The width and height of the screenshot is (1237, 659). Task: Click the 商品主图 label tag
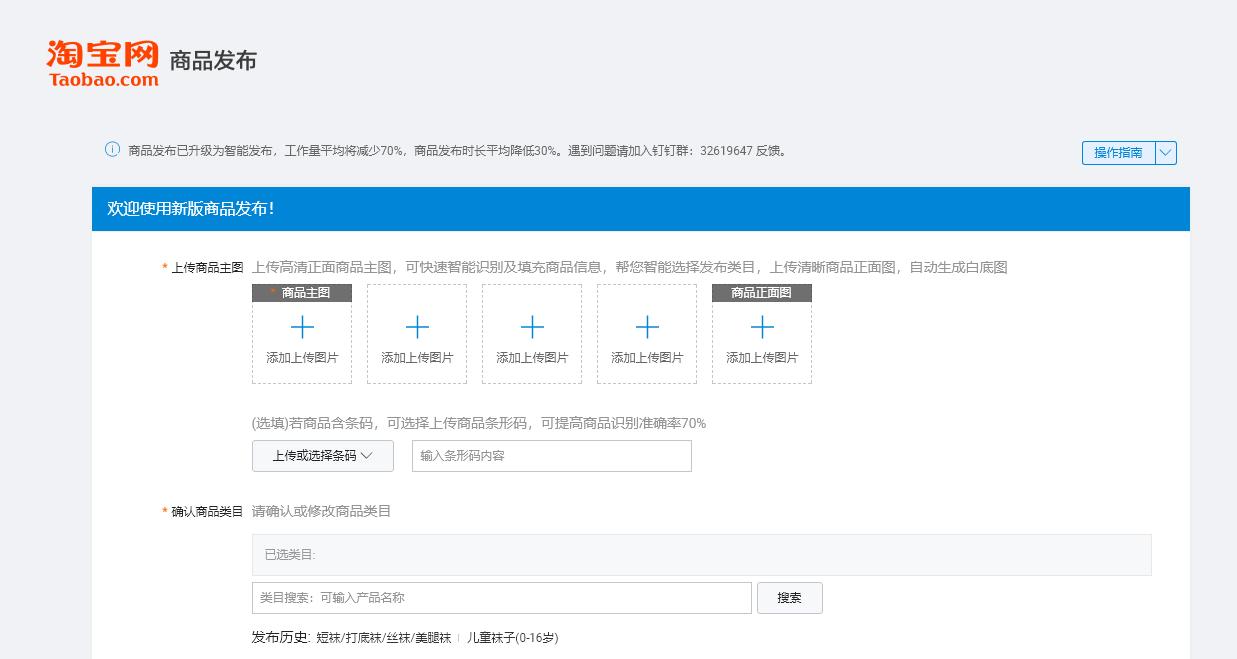tap(301, 292)
